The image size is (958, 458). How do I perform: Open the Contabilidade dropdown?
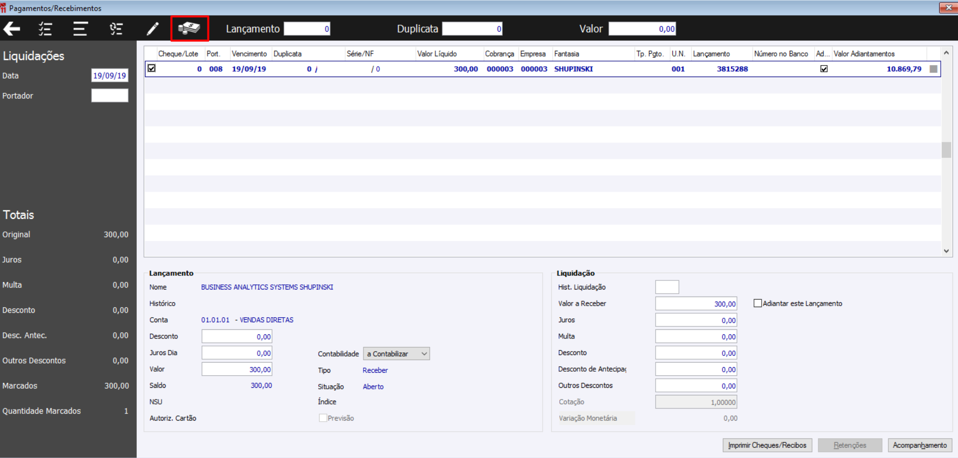397,354
